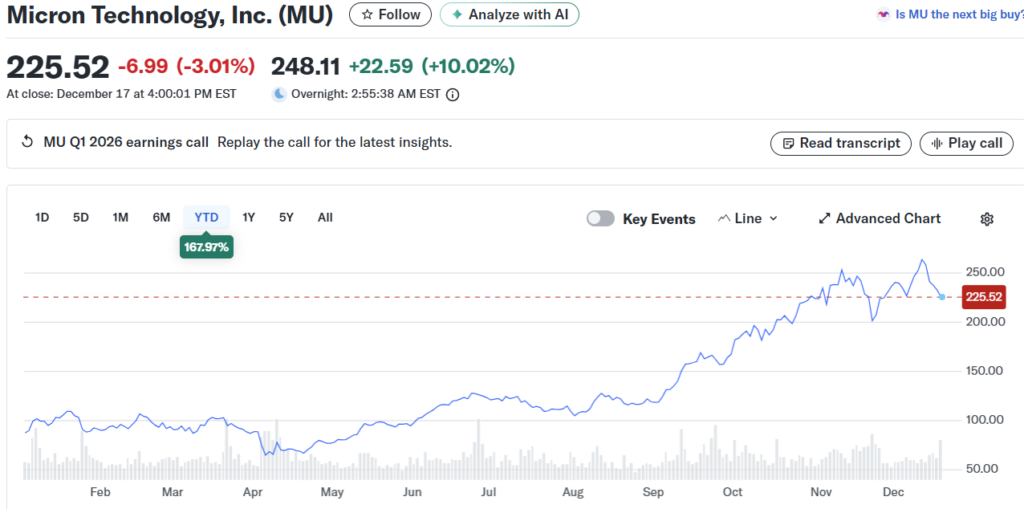Click the Advanced Chart expand arrows icon

[x=825, y=219]
